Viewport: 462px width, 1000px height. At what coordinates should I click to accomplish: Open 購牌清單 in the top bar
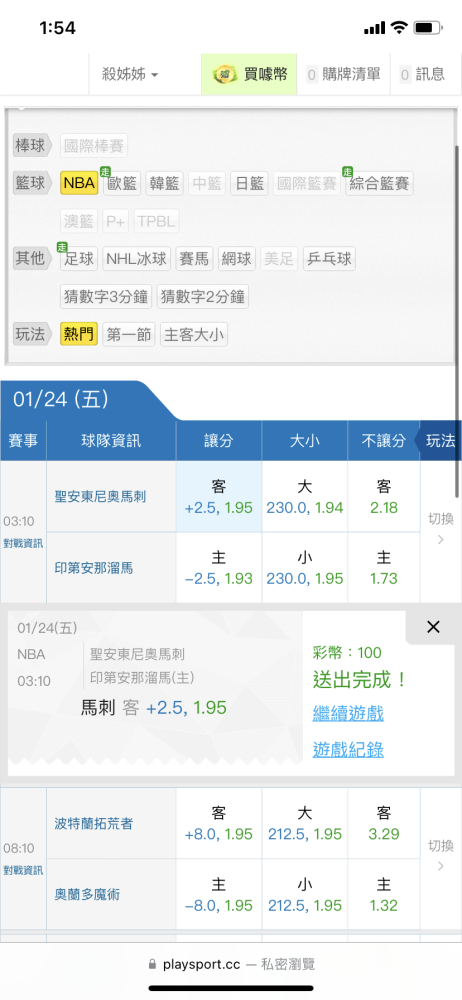[x=343, y=75]
